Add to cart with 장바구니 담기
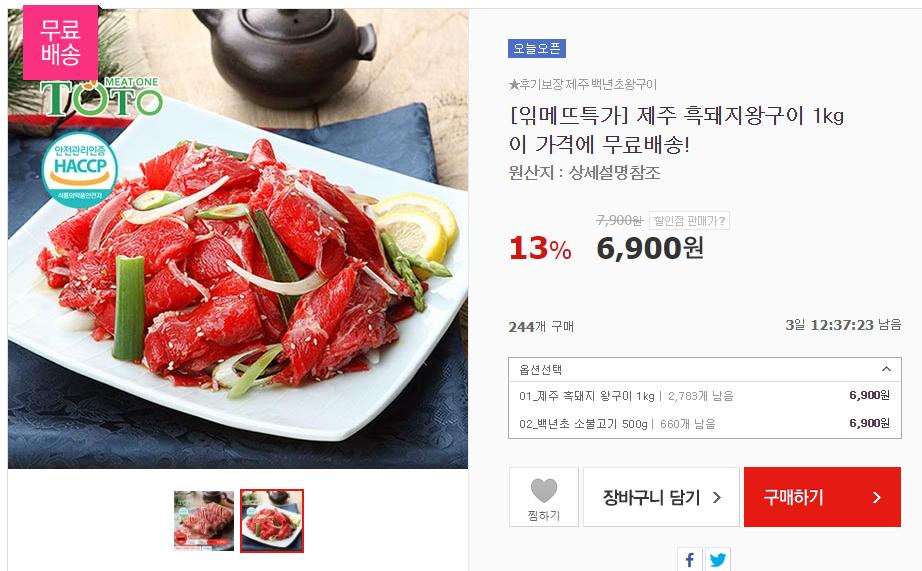The image size is (922, 571). [661, 497]
